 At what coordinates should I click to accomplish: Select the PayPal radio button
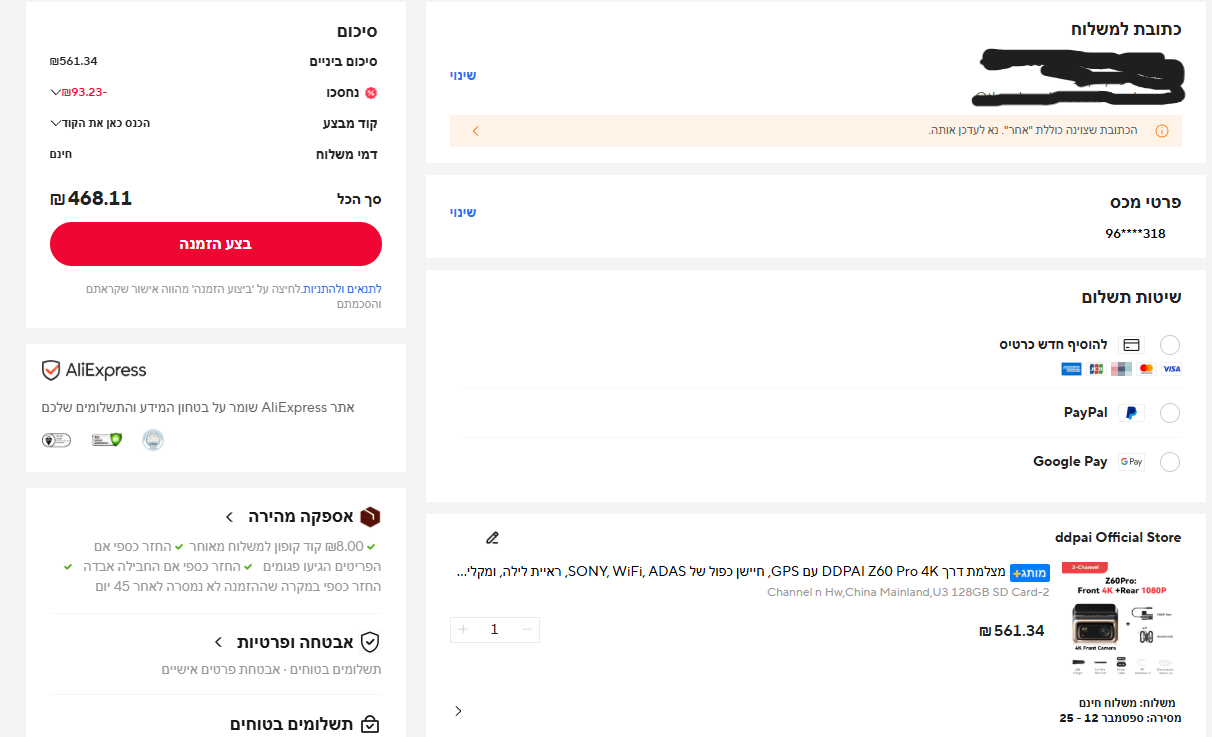click(1170, 413)
